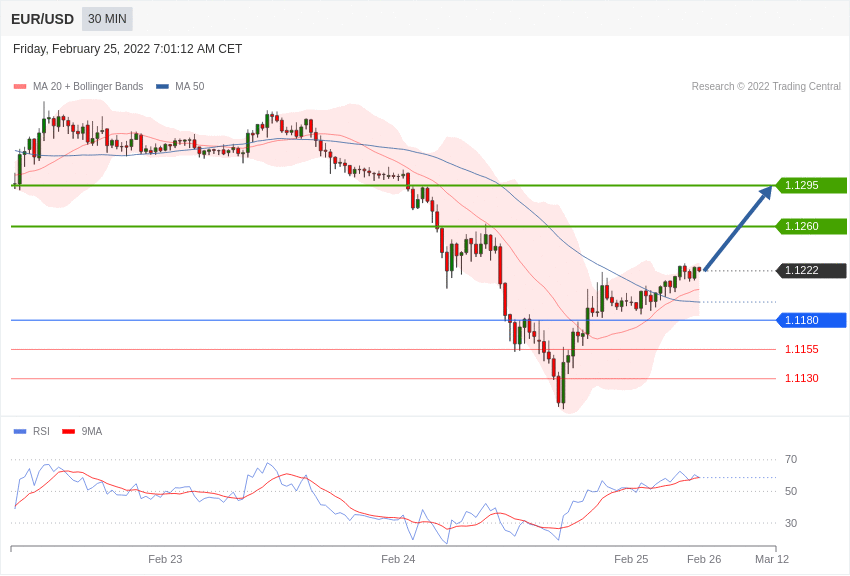Click the MA 50 legend label
850x576 pixels.
[190, 86]
